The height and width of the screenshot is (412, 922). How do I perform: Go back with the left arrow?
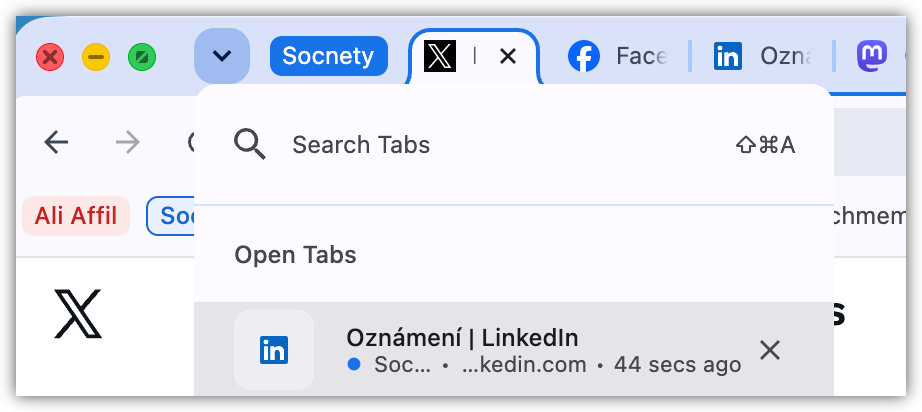point(56,142)
